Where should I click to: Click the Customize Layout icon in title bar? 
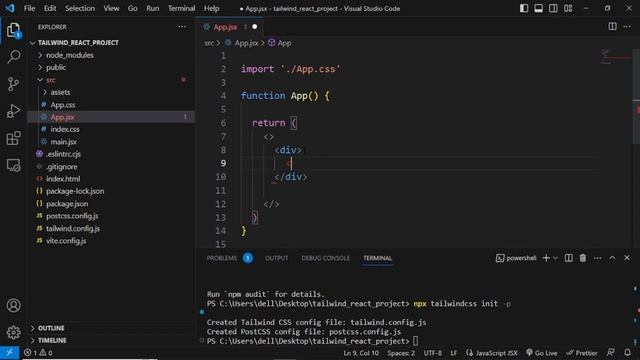tap(568, 8)
